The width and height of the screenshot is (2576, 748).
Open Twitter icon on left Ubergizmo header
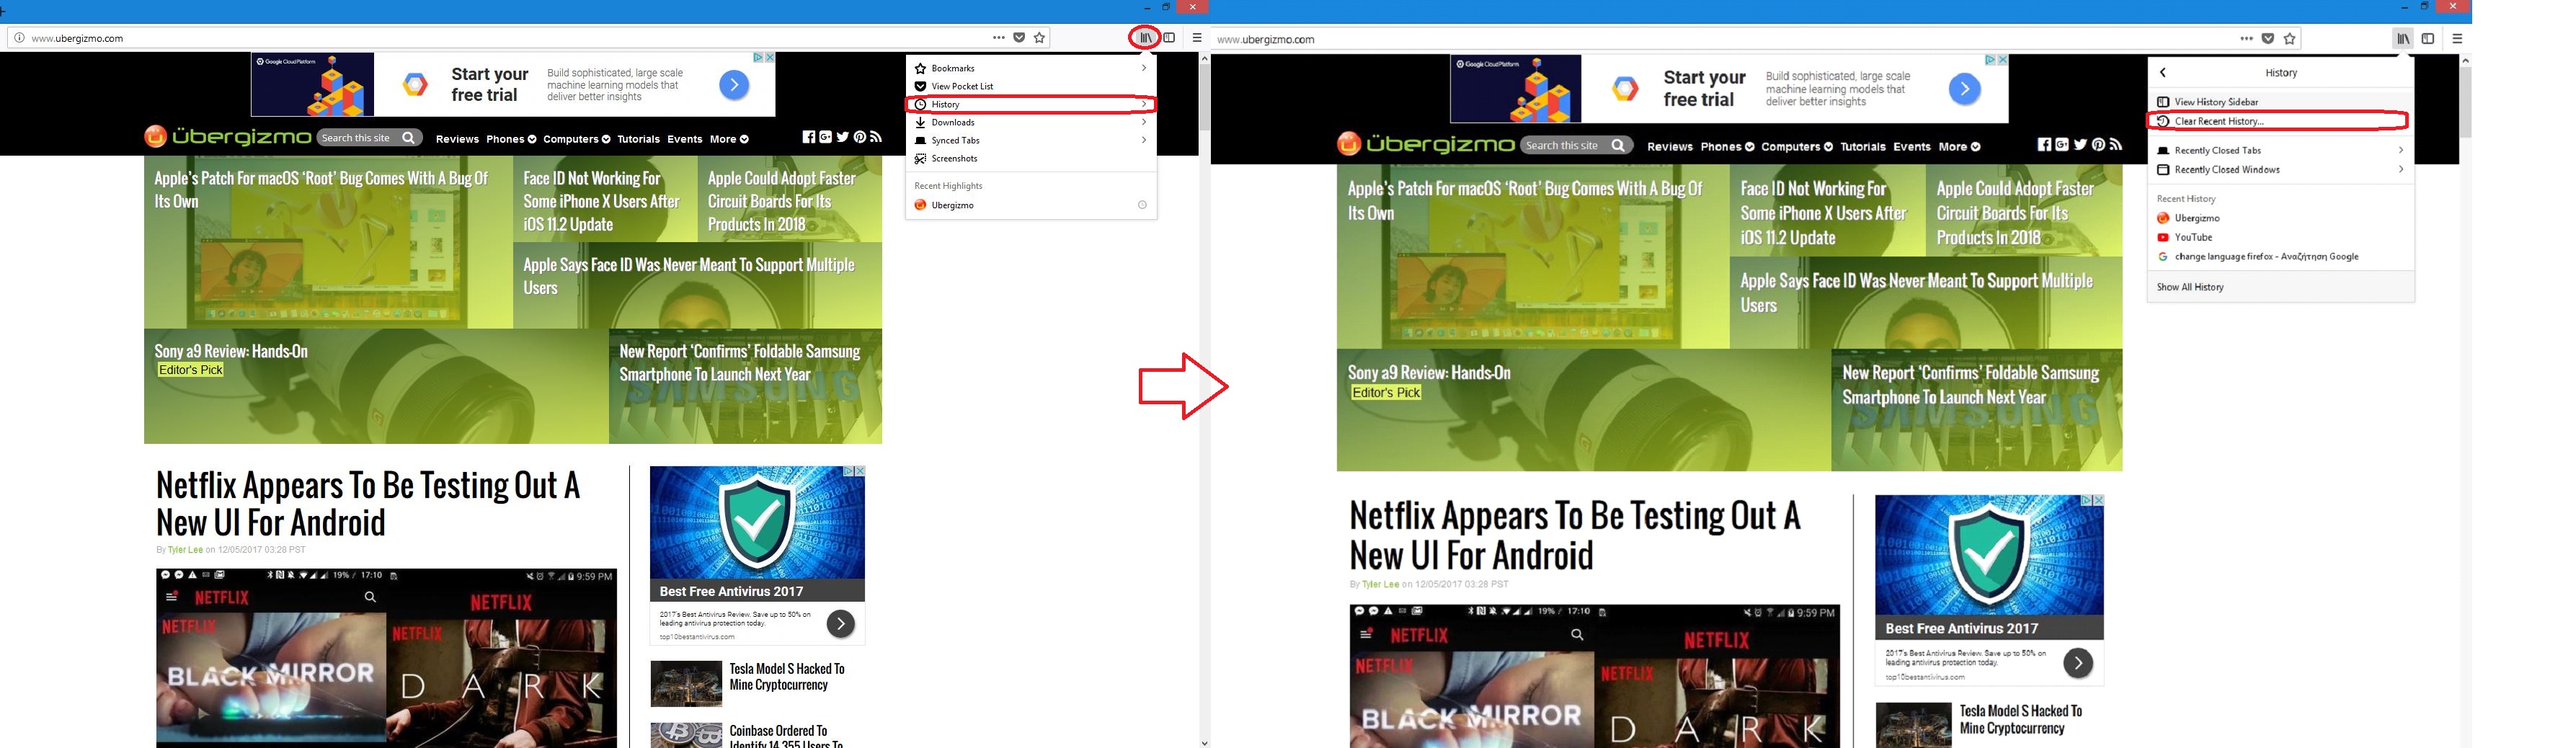(x=842, y=137)
